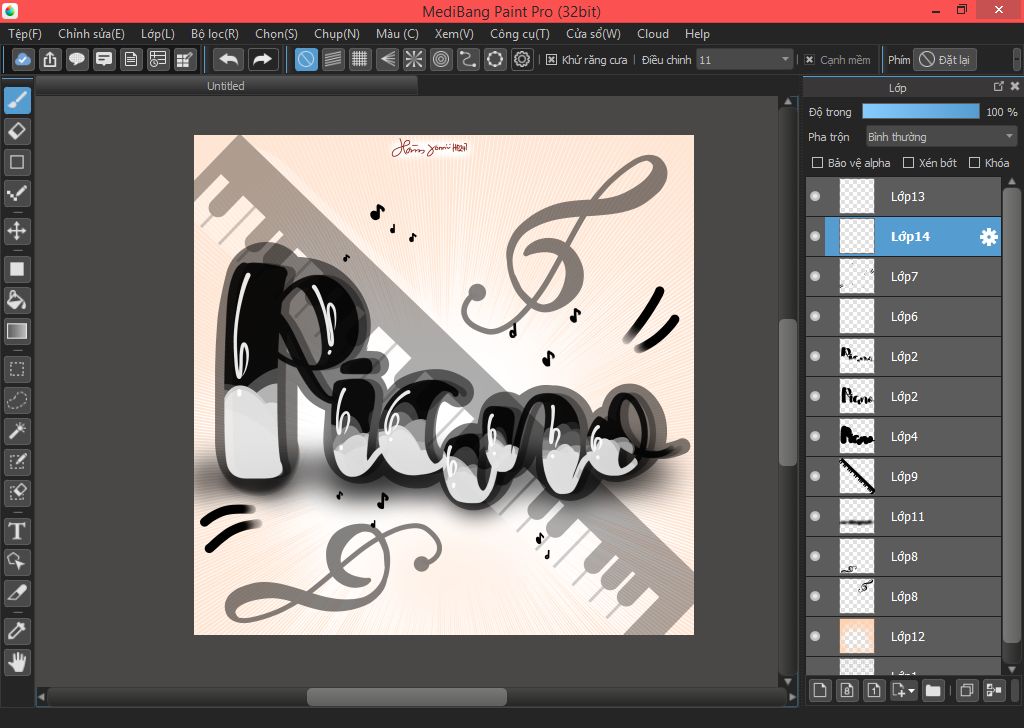Select layer name Lớp6

(904, 317)
